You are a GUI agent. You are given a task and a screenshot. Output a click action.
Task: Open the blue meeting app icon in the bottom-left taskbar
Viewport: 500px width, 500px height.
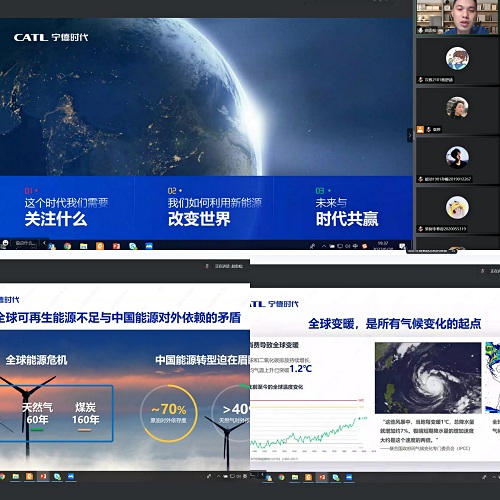coord(71,476)
